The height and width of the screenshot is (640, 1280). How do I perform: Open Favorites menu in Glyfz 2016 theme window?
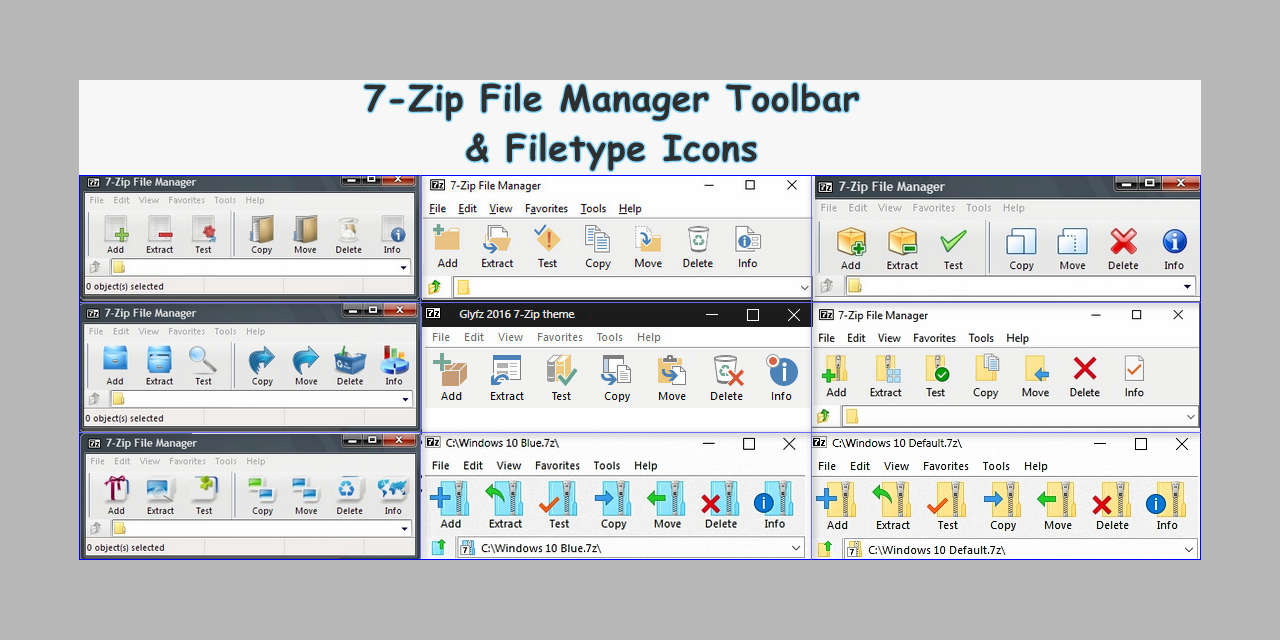[560, 337]
